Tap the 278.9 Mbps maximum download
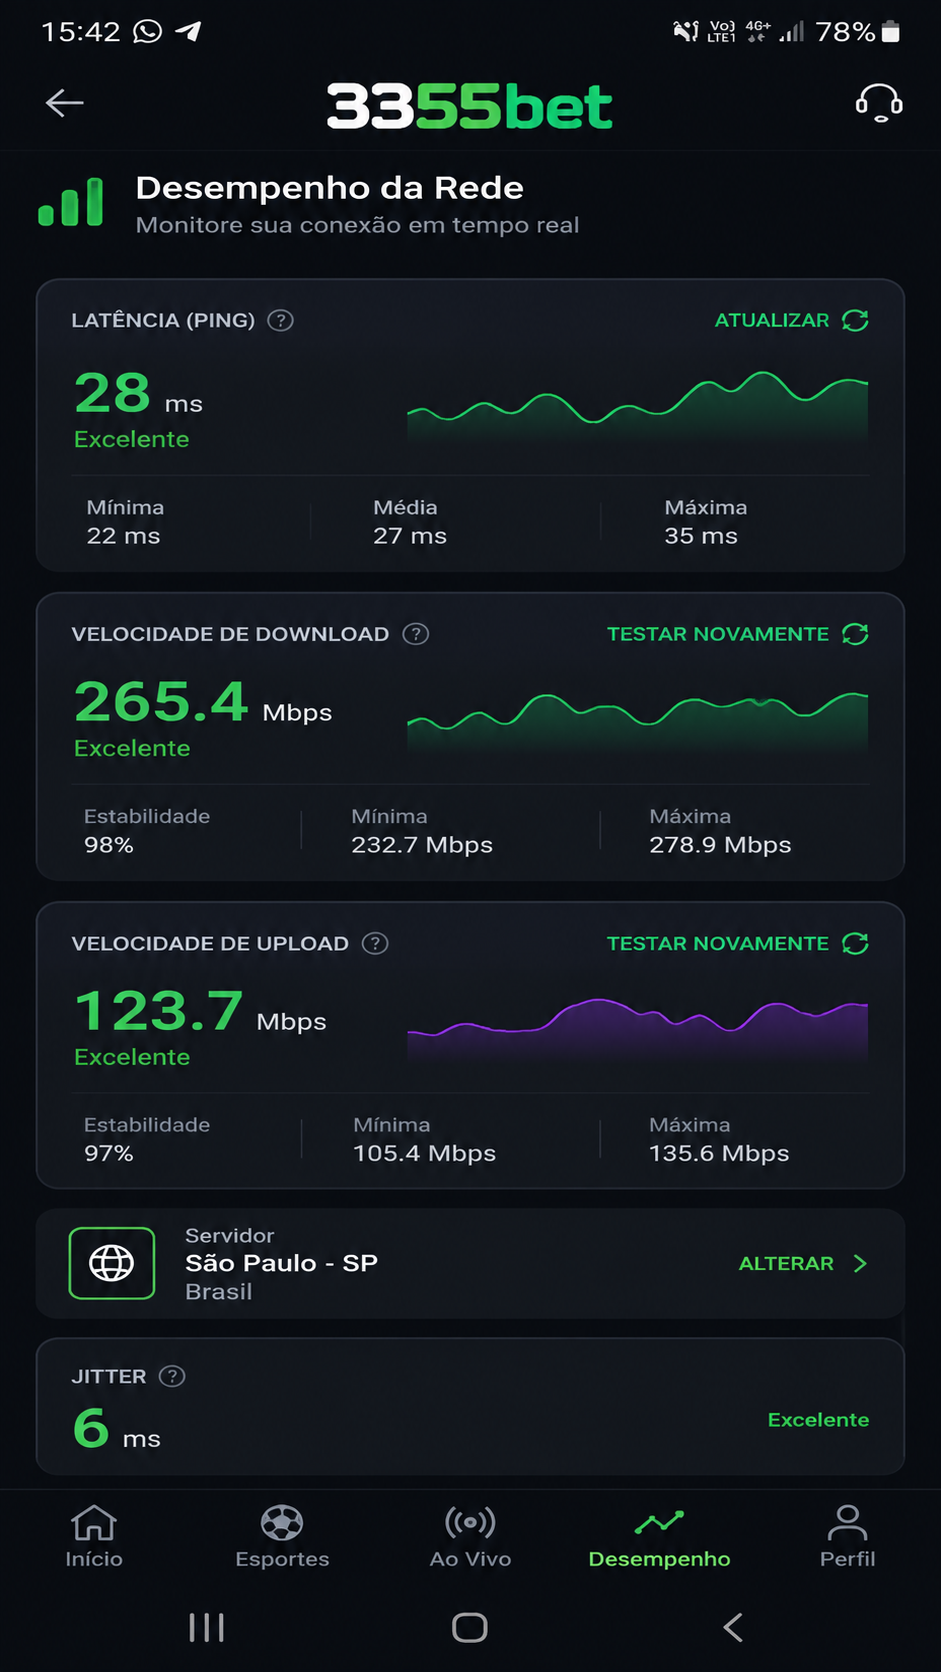 pos(720,845)
